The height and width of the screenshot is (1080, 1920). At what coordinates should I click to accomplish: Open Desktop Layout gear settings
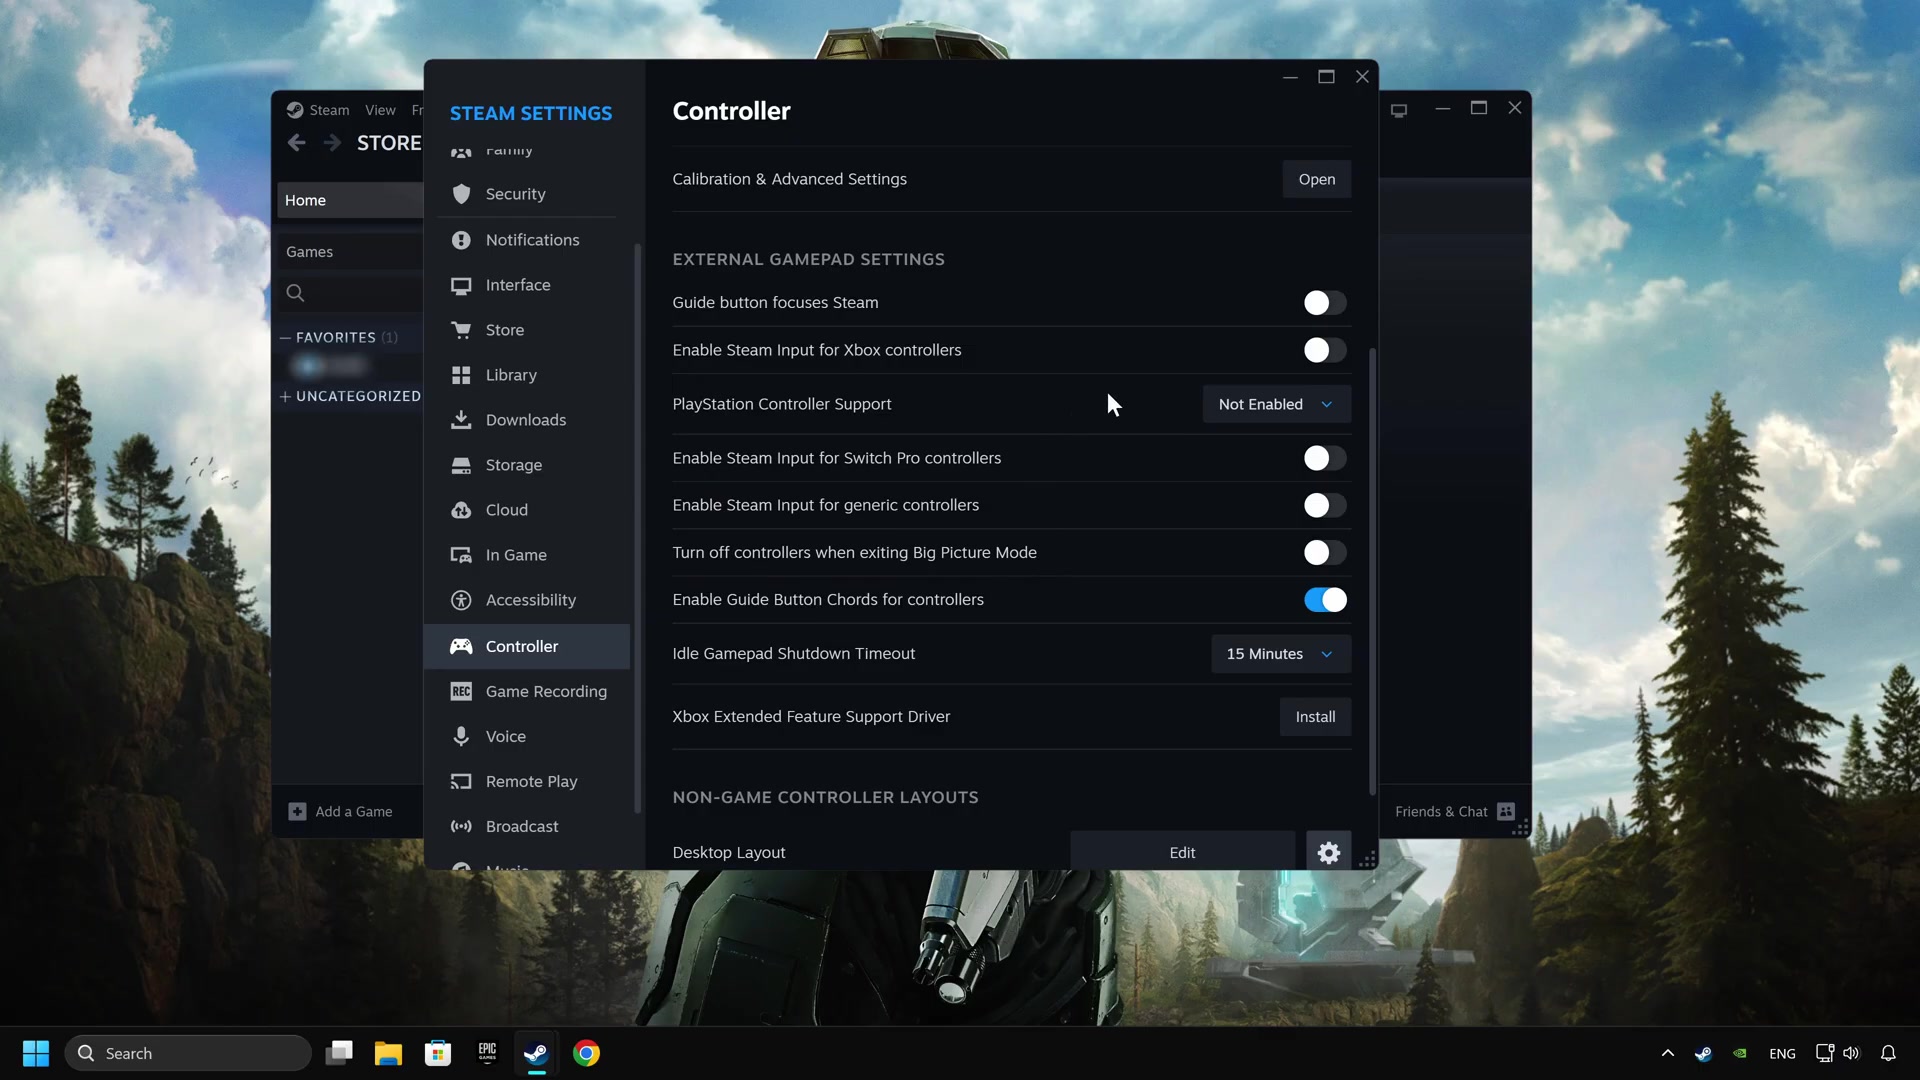click(1328, 852)
